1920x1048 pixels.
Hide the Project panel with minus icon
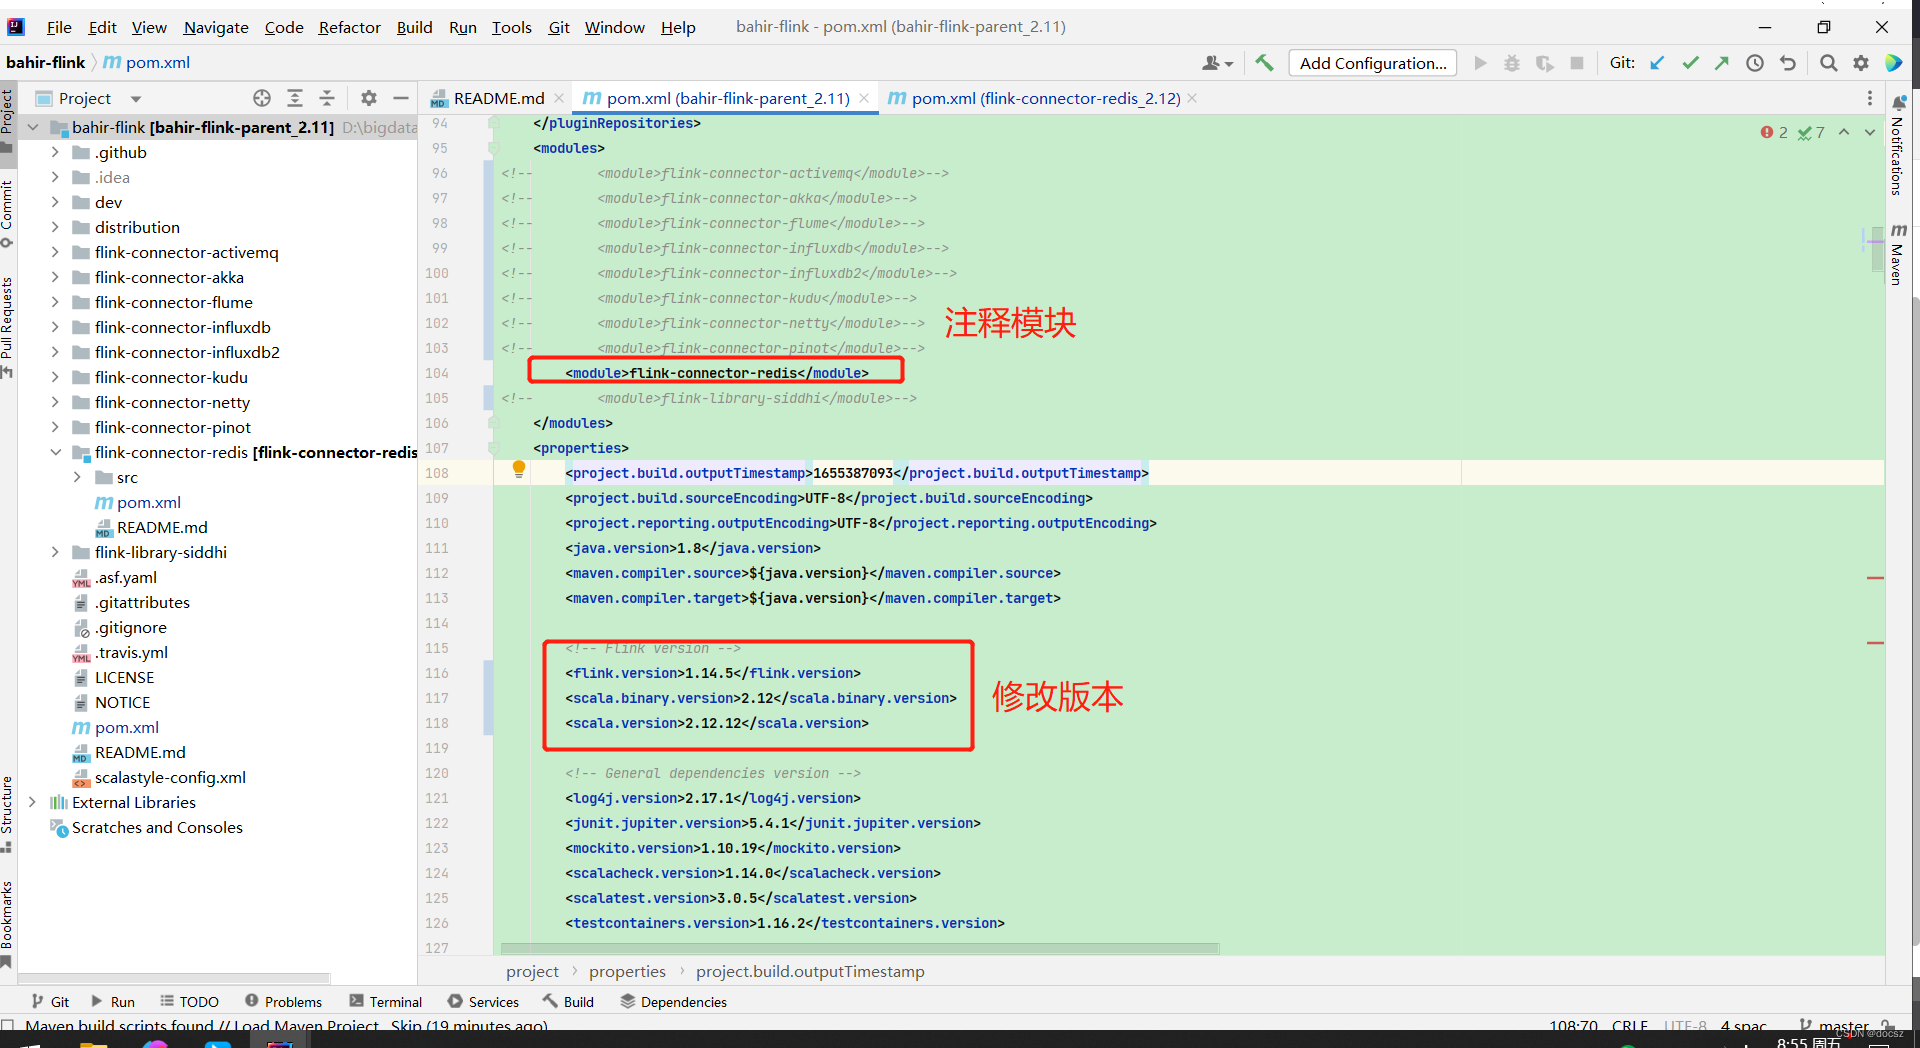401,98
